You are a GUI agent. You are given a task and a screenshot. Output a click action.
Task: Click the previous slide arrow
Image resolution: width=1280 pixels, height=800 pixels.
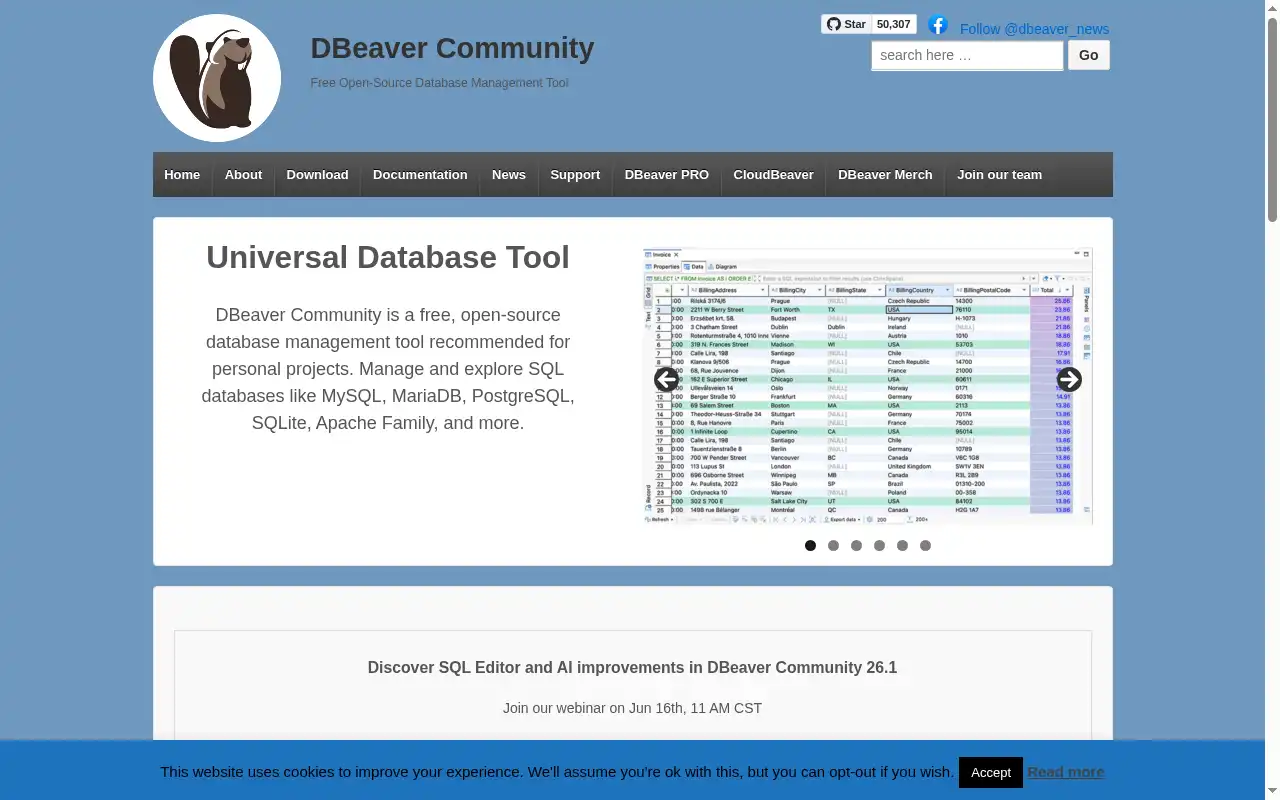pos(666,380)
